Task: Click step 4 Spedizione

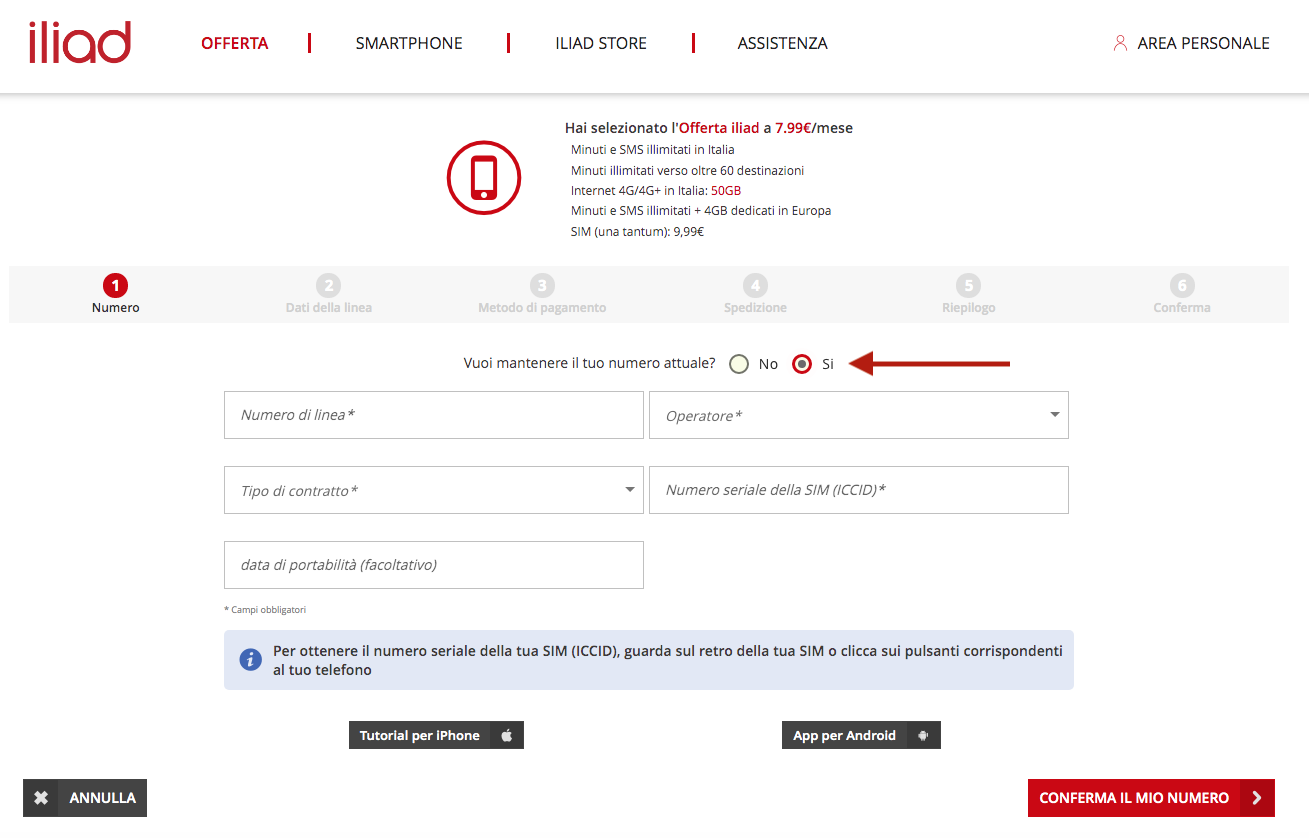Action: pos(756,294)
